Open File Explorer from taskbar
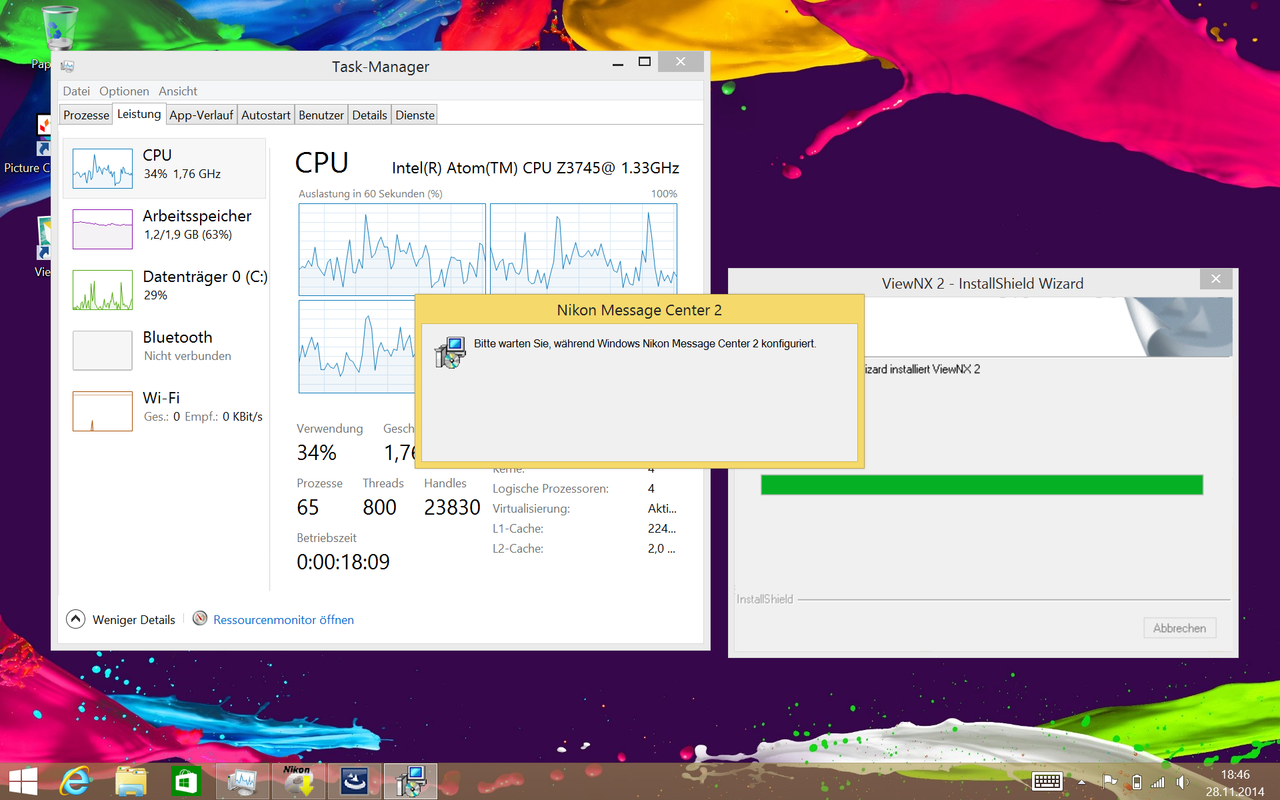The width and height of the screenshot is (1280, 800). pyautogui.click(x=132, y=781)
